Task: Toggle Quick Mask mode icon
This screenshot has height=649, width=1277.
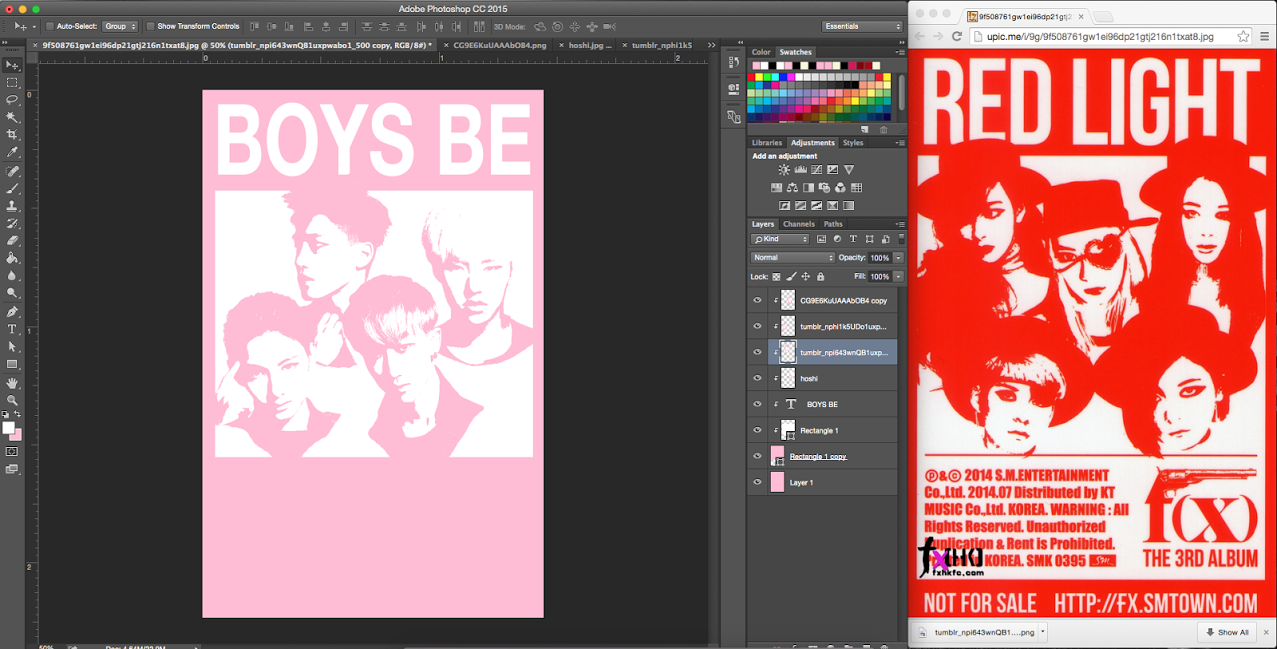Action: pyautogui.click(x=12, y=452)
